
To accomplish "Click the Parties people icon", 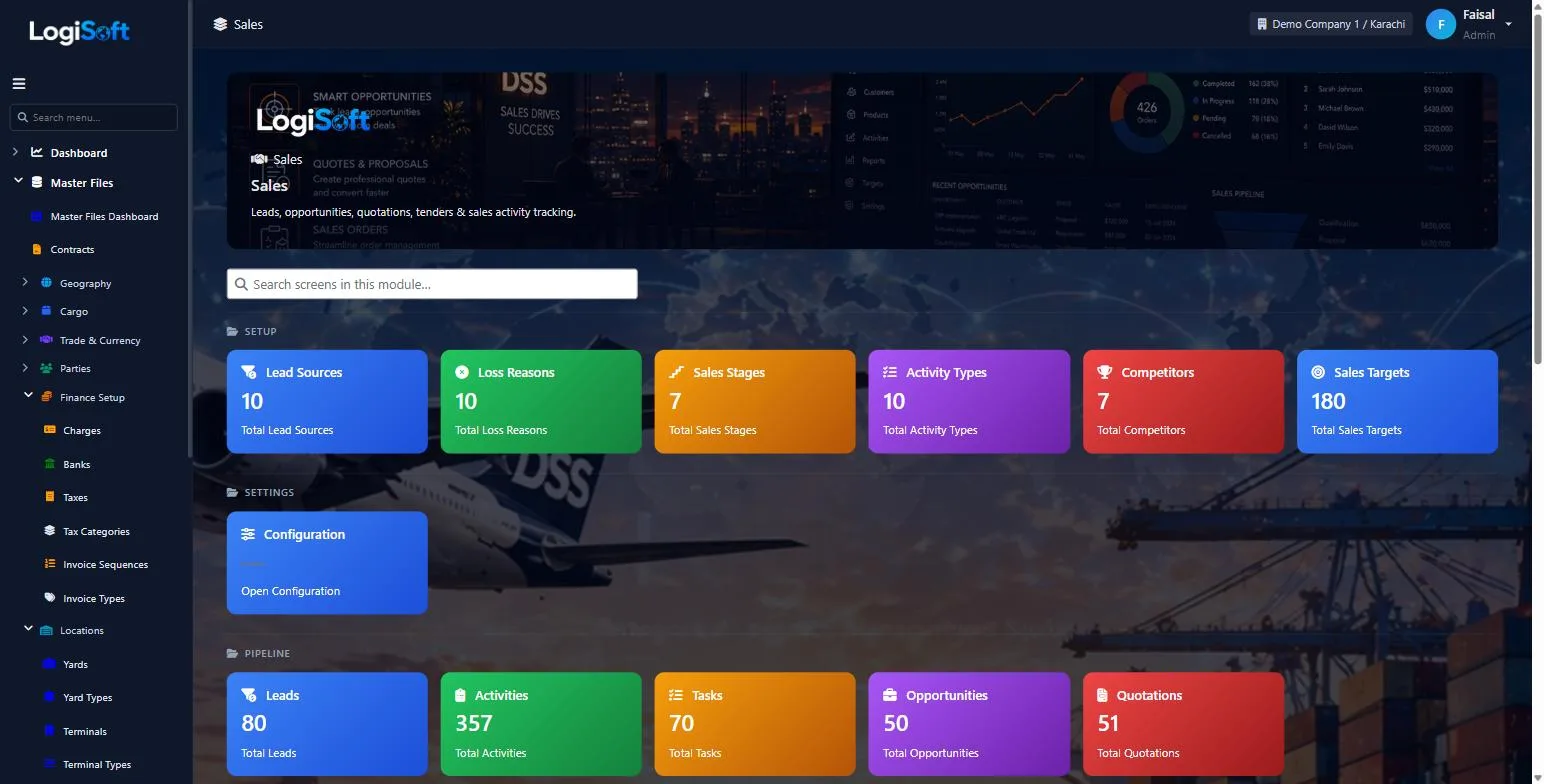I will click(x=46, y=368).
